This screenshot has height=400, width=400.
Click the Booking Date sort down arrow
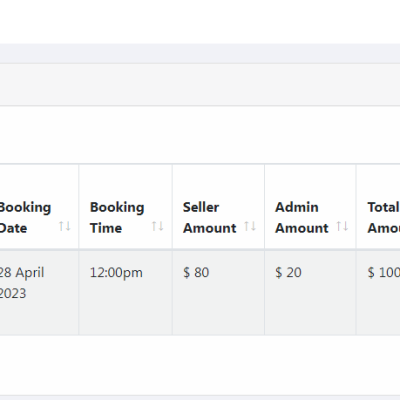[68, 226]
